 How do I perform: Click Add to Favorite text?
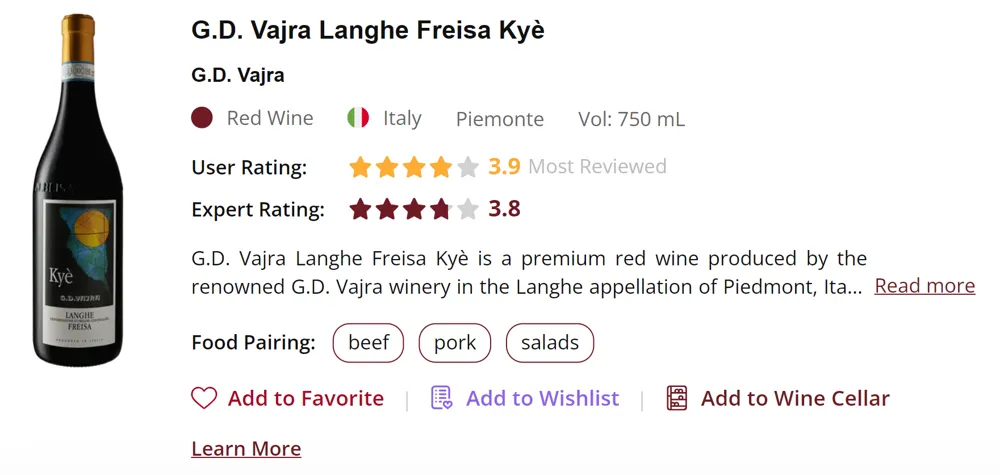coord(305,398)
